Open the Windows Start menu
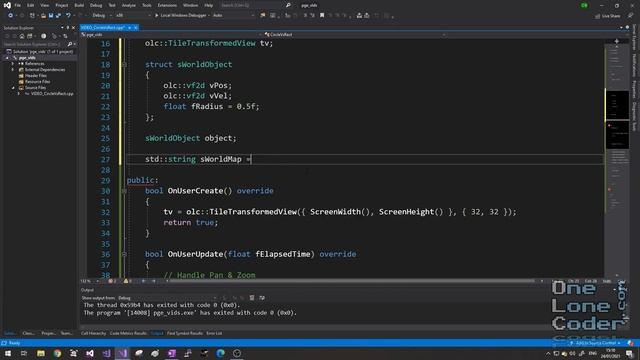Image resolution: width=640 pixels, height=360 pixels. 8,353
